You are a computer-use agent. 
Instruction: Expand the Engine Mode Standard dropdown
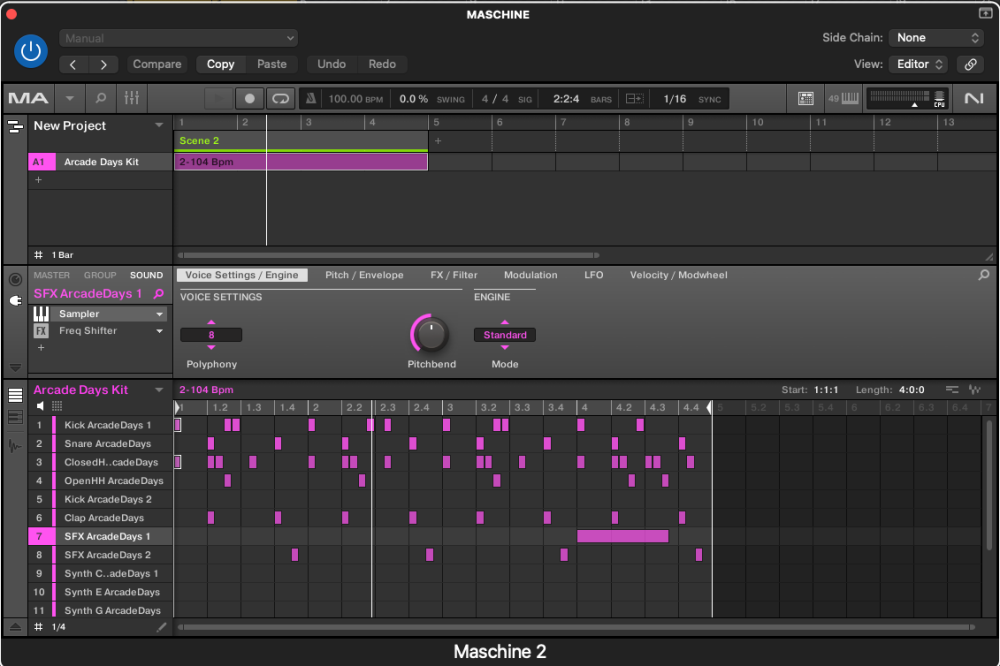tap(505, 335)
